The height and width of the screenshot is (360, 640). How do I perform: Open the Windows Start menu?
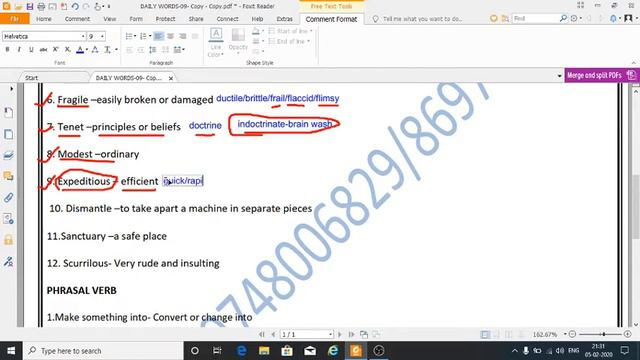coord(11,351)
